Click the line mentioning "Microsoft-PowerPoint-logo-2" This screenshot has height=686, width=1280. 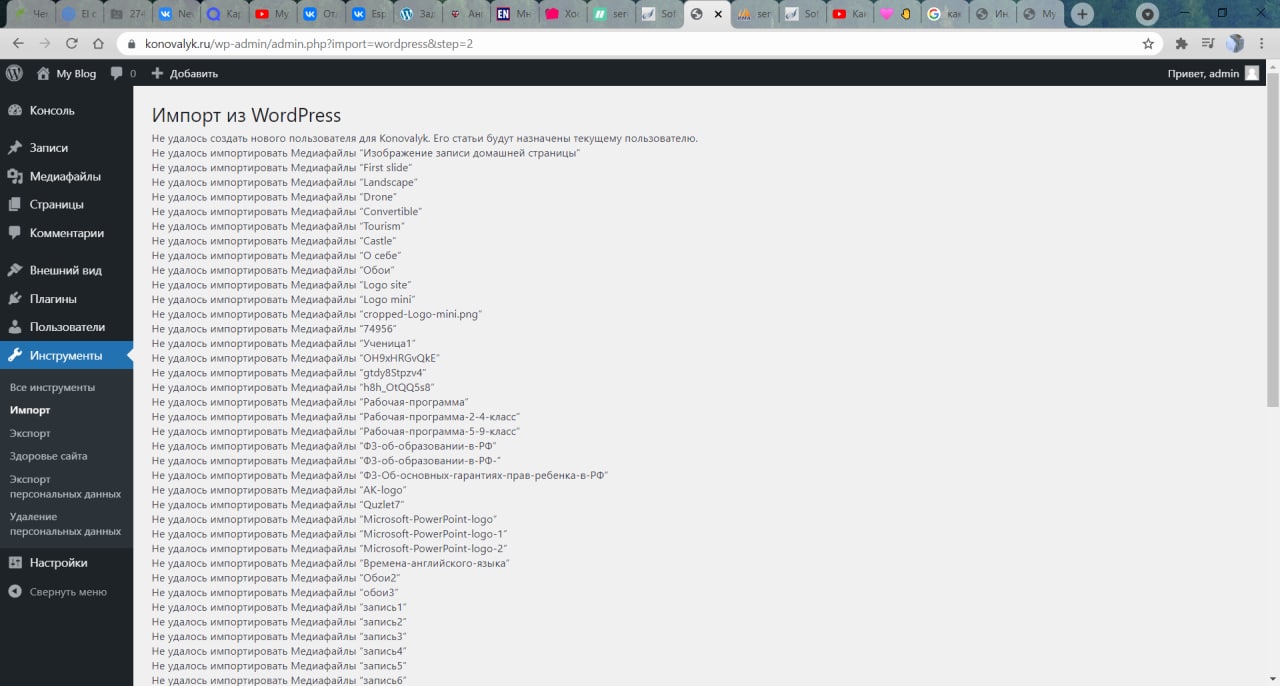pyautogui.click(x=330, y=549)
